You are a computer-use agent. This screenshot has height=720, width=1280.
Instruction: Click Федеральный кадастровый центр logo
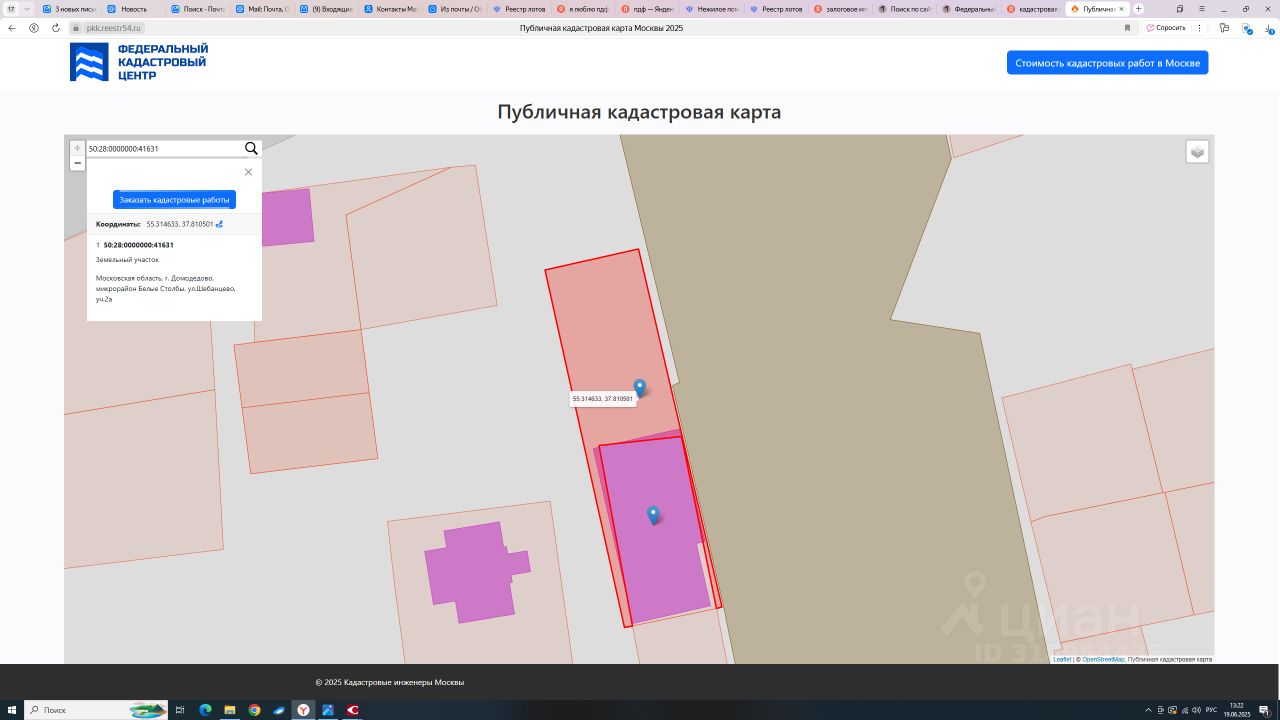coord(139,62)
